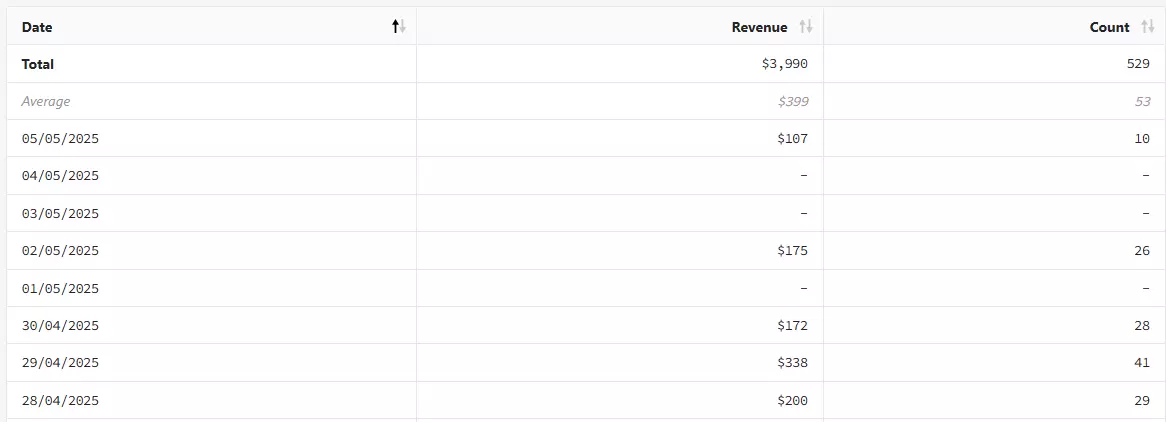This screenshot has height=422, width=1166.
Task: Click count 10 for 05/05/2025
Action: click(1142, 138)
